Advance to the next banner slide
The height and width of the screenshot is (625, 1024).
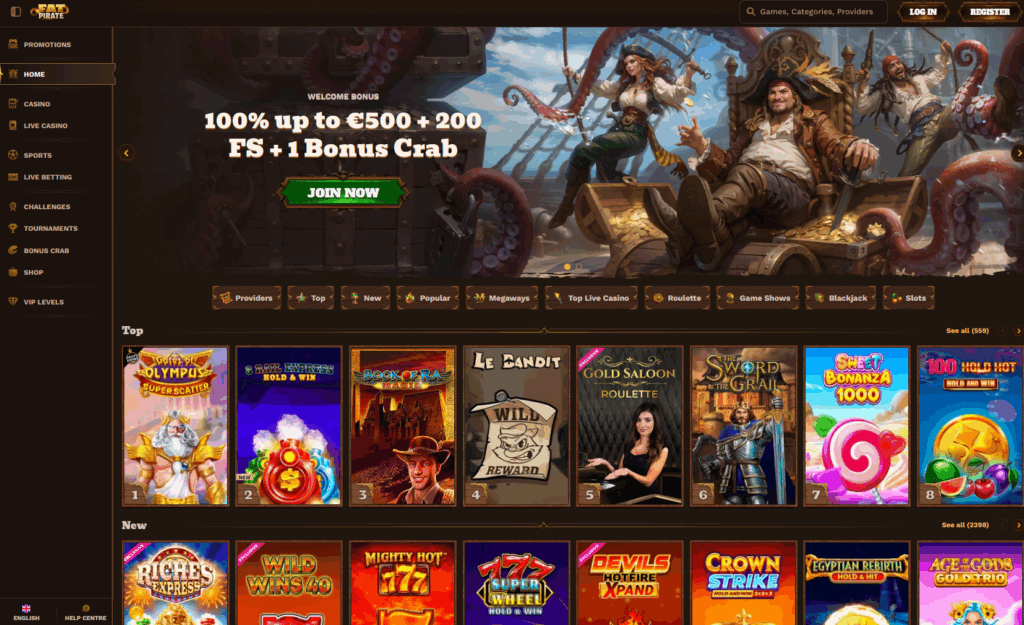(1017, 153)
